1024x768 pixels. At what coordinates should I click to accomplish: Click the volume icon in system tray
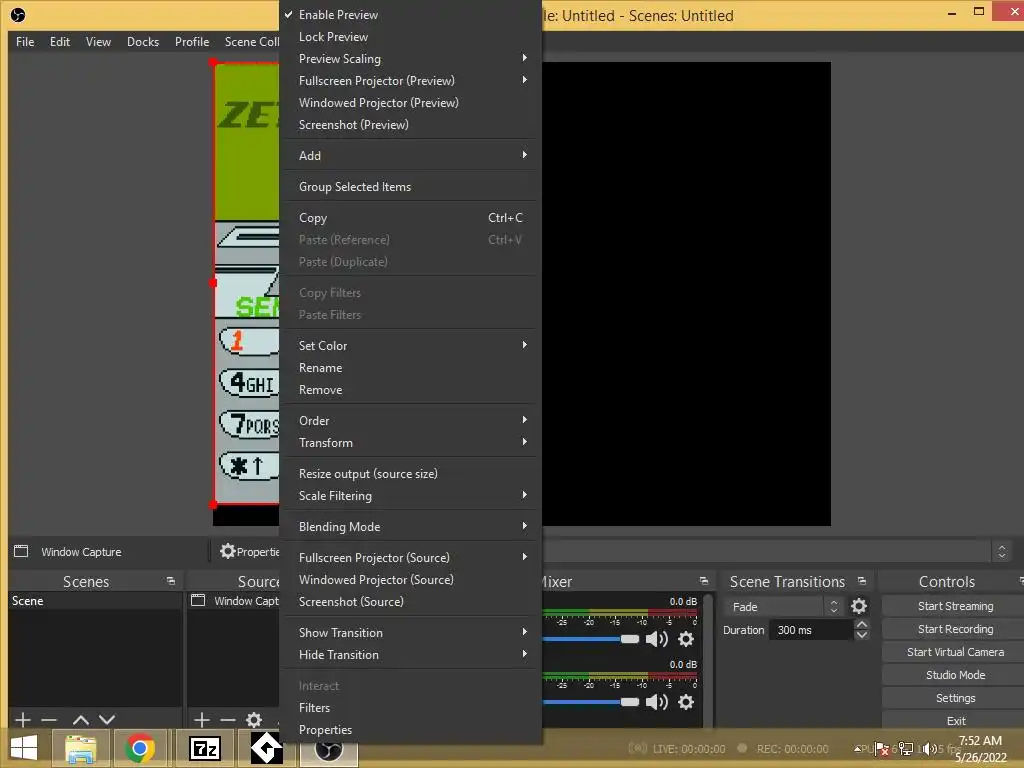click(x=929, y=748)
